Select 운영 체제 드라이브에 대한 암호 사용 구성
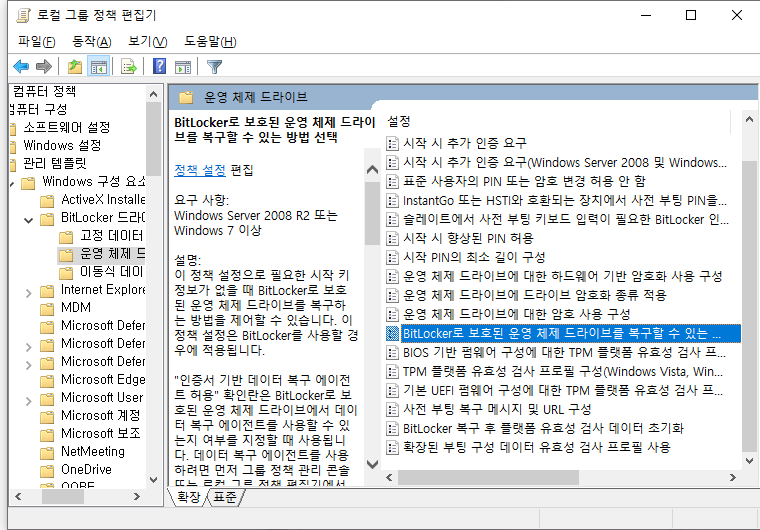 pos(517,314)
